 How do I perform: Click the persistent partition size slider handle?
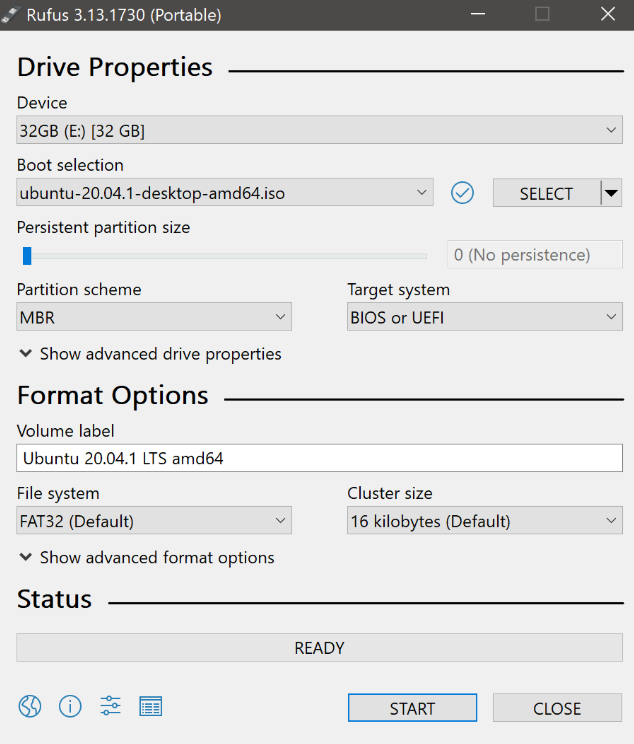[x=27, y=256]
